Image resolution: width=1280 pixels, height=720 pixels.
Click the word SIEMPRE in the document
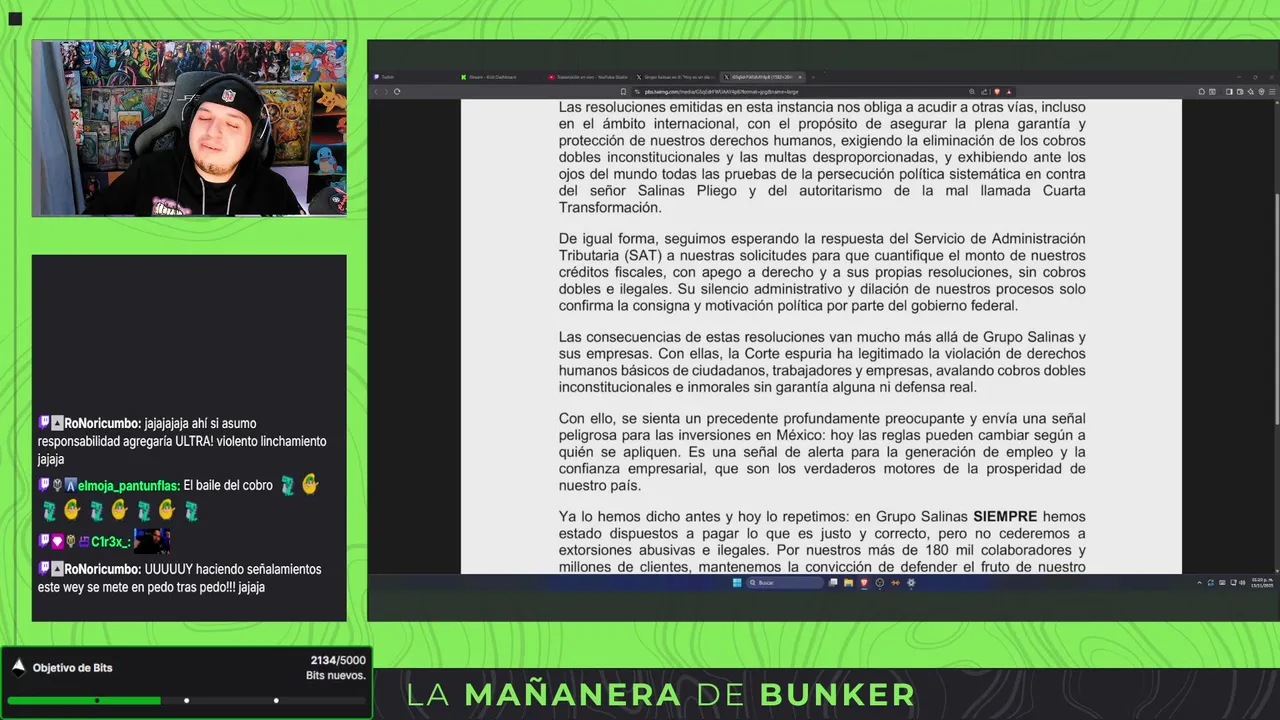(1005, 516)
